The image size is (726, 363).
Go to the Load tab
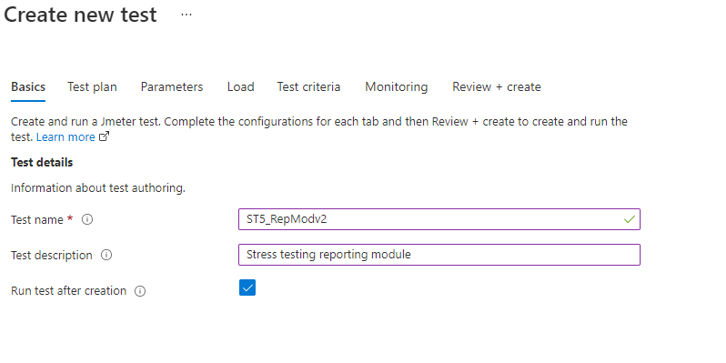point(240,87)
